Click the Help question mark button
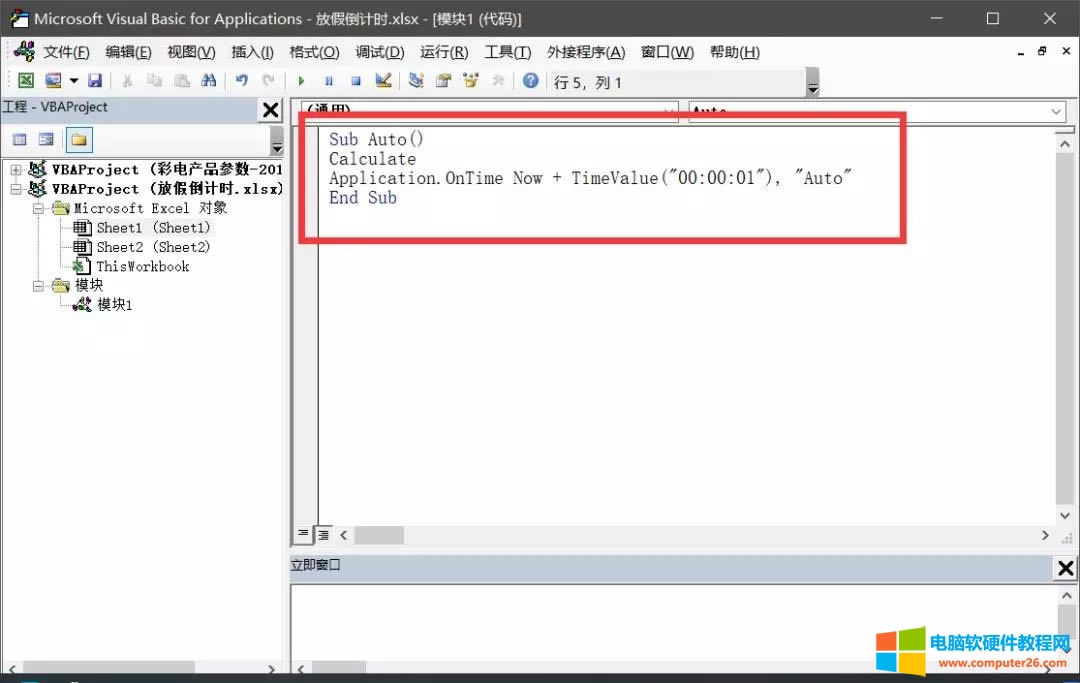Image resolution: width=1080 pixels, height=683 pixels. pyautogui.click(x=529, y=80)
